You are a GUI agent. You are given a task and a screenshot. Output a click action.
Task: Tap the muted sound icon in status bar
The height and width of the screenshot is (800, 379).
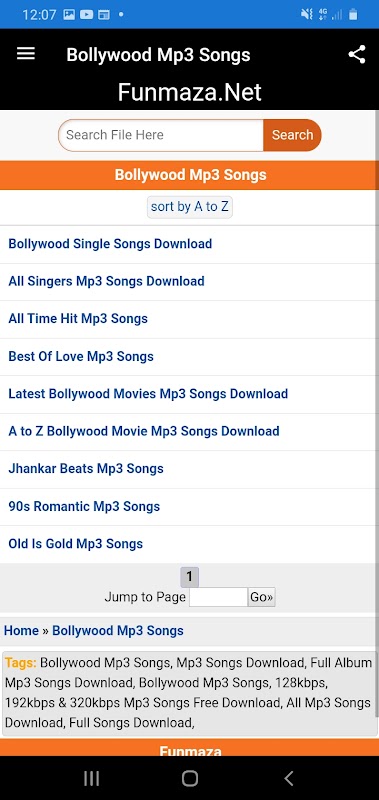point(307,14)
